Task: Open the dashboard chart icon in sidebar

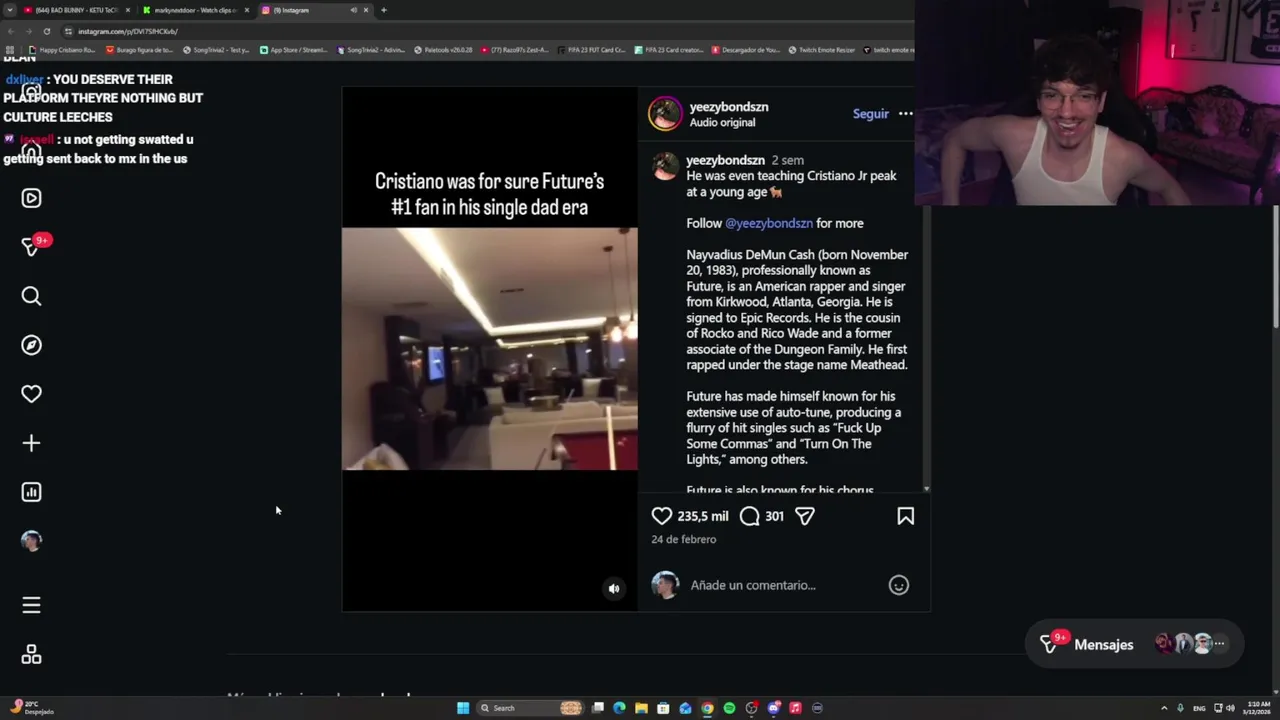Action: tap(31, 492)
